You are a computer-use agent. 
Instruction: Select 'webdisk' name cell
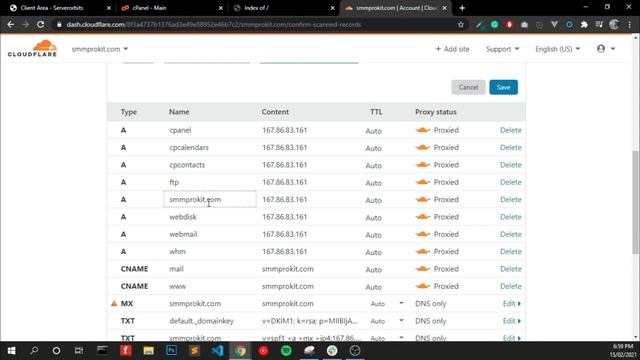(183, 217)
